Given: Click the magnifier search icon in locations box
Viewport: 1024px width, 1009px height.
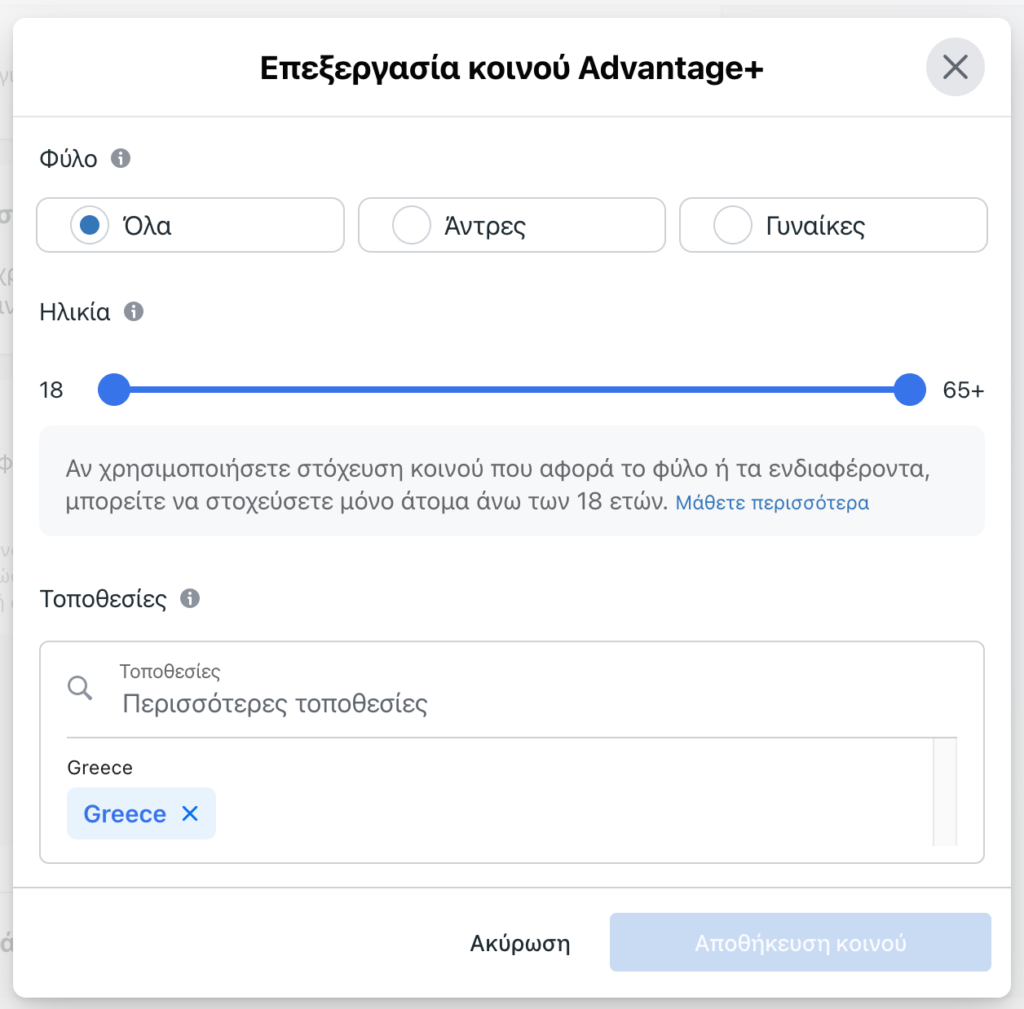Looking at the screenshot, I should click(80, 688).
